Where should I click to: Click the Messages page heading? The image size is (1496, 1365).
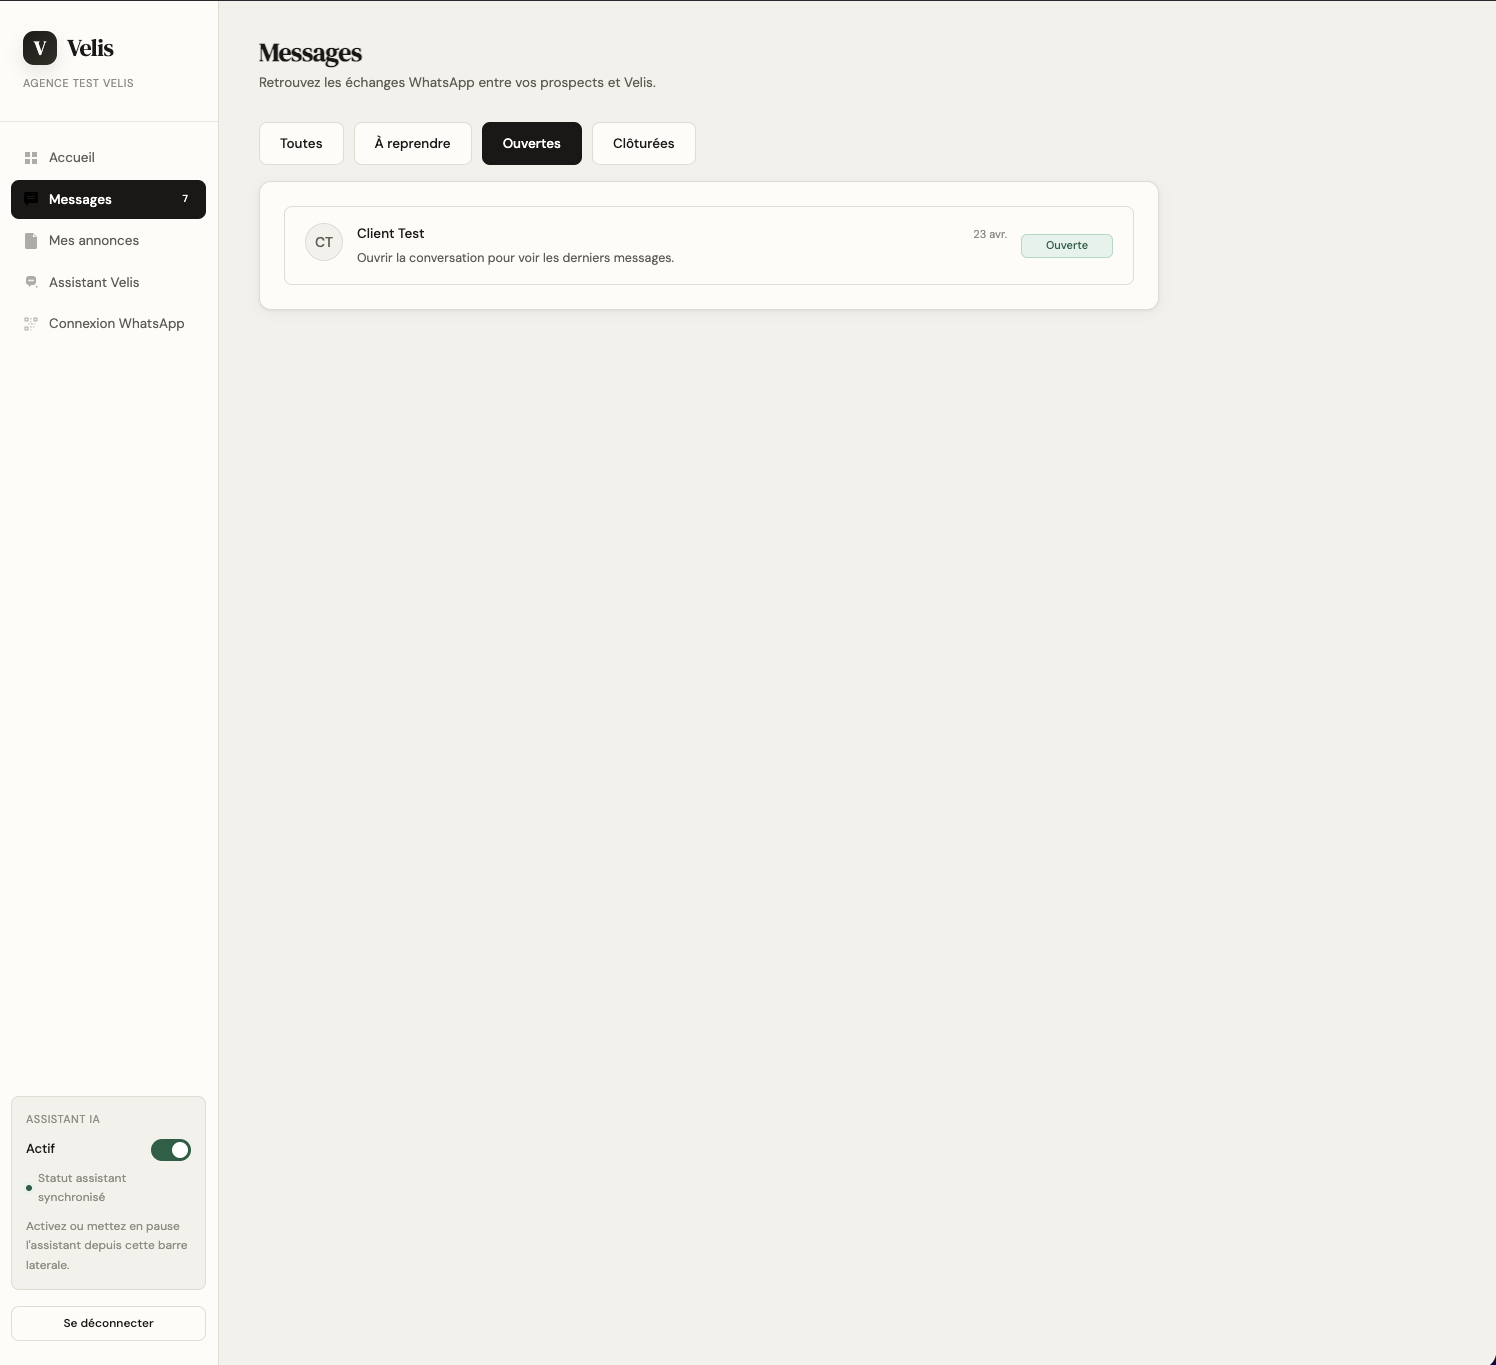click(310, 53)
